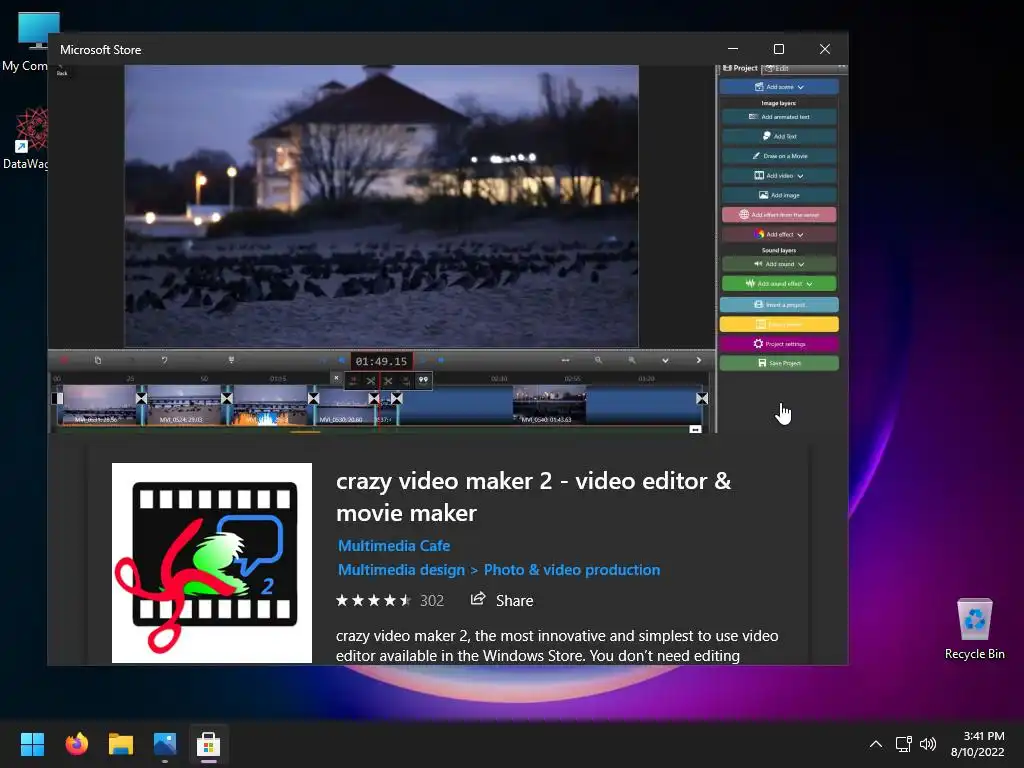Click the Microsoft Store taskbar icon
The image size is (1024, 768).
[x=209, y=744]
